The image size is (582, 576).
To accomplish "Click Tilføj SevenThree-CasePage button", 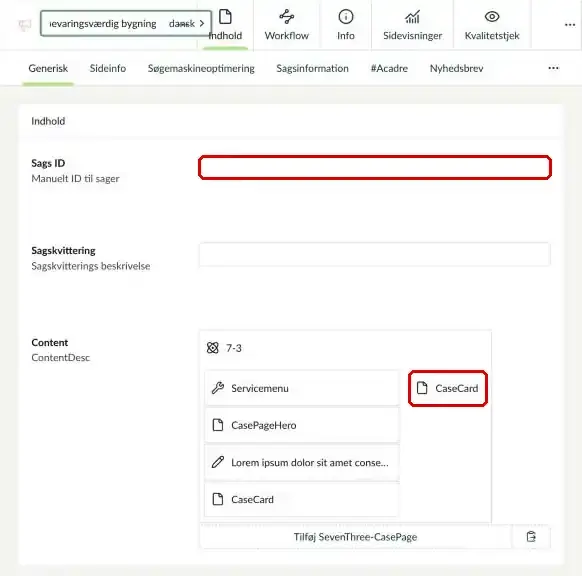I will point(356,537).
